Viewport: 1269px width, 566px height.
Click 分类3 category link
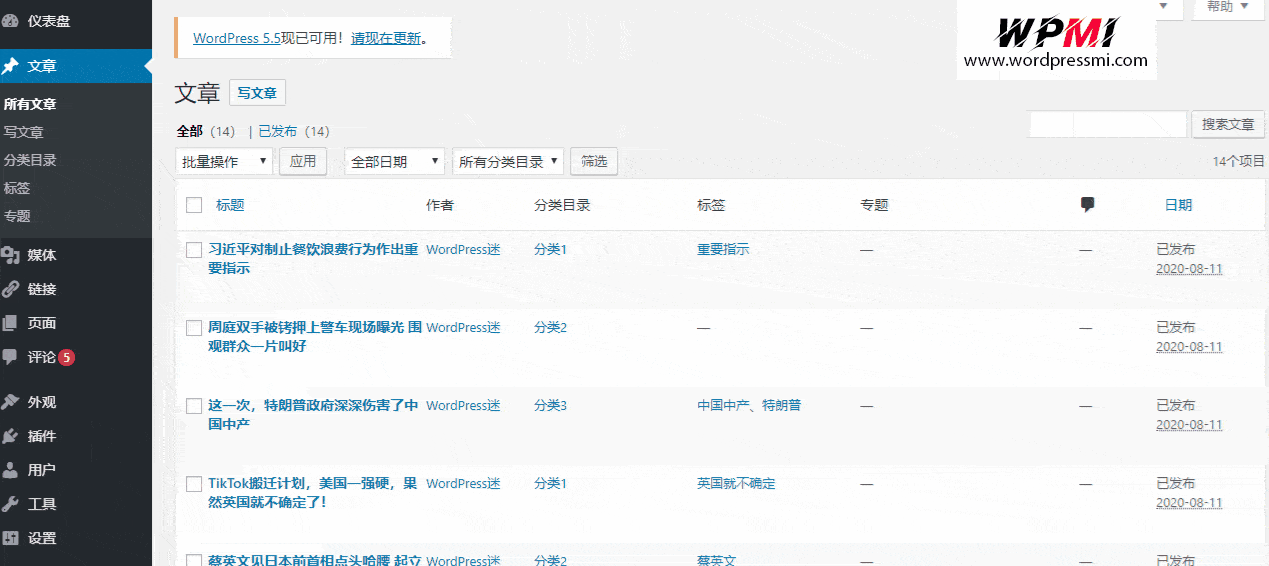pyautogui.click(x=550, y=406)
